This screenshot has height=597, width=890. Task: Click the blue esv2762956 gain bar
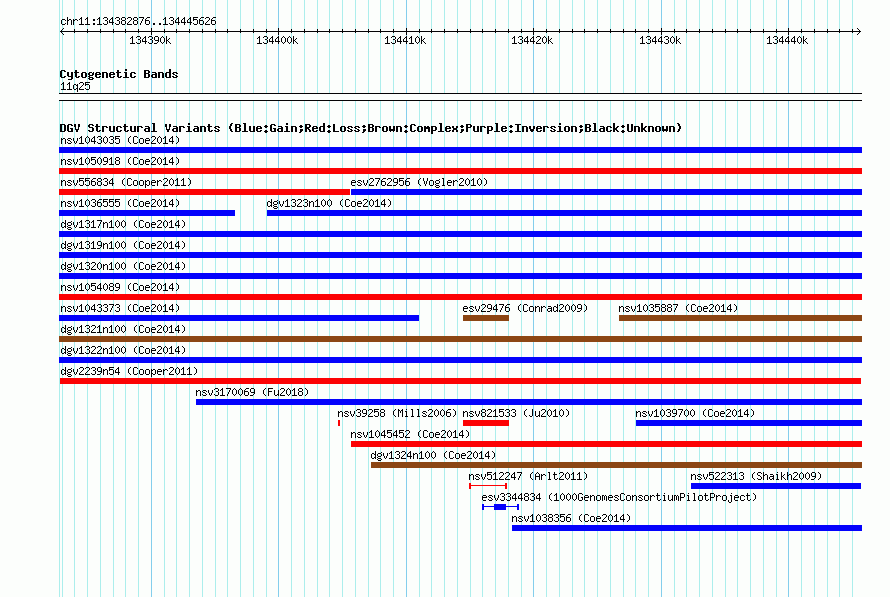606,192
